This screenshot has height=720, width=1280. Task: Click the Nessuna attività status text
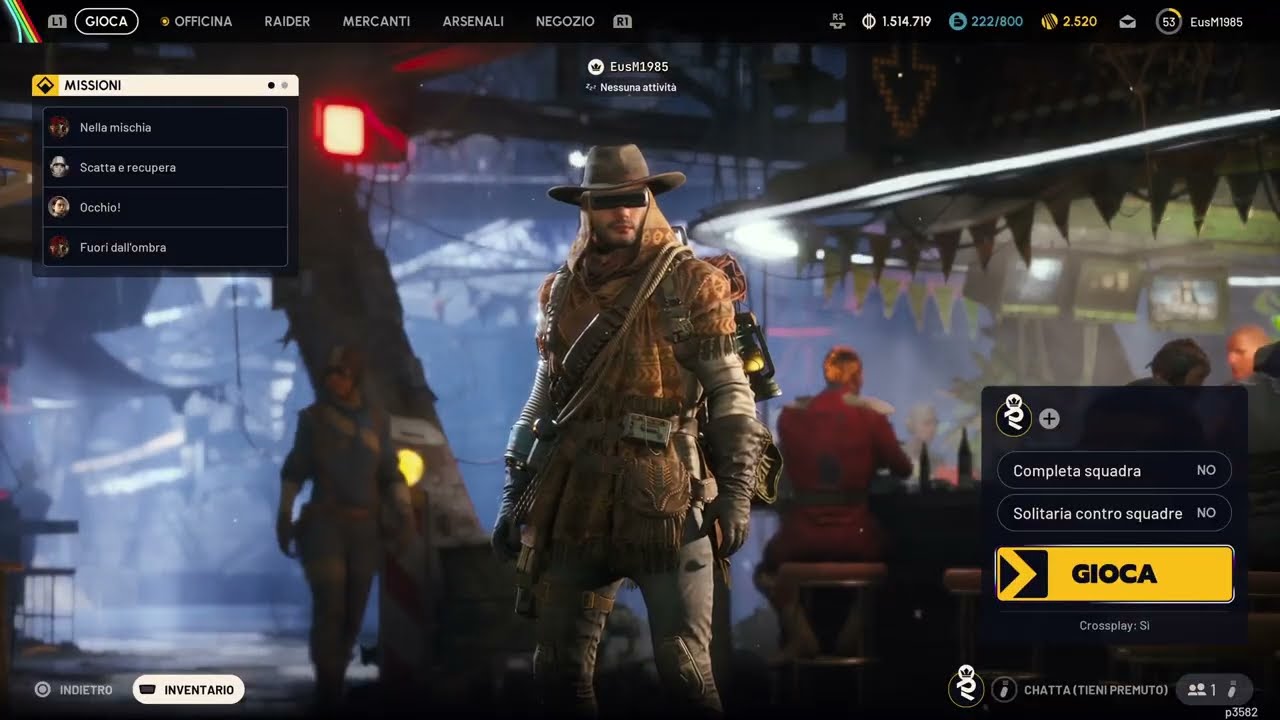(x=638, y=87)
